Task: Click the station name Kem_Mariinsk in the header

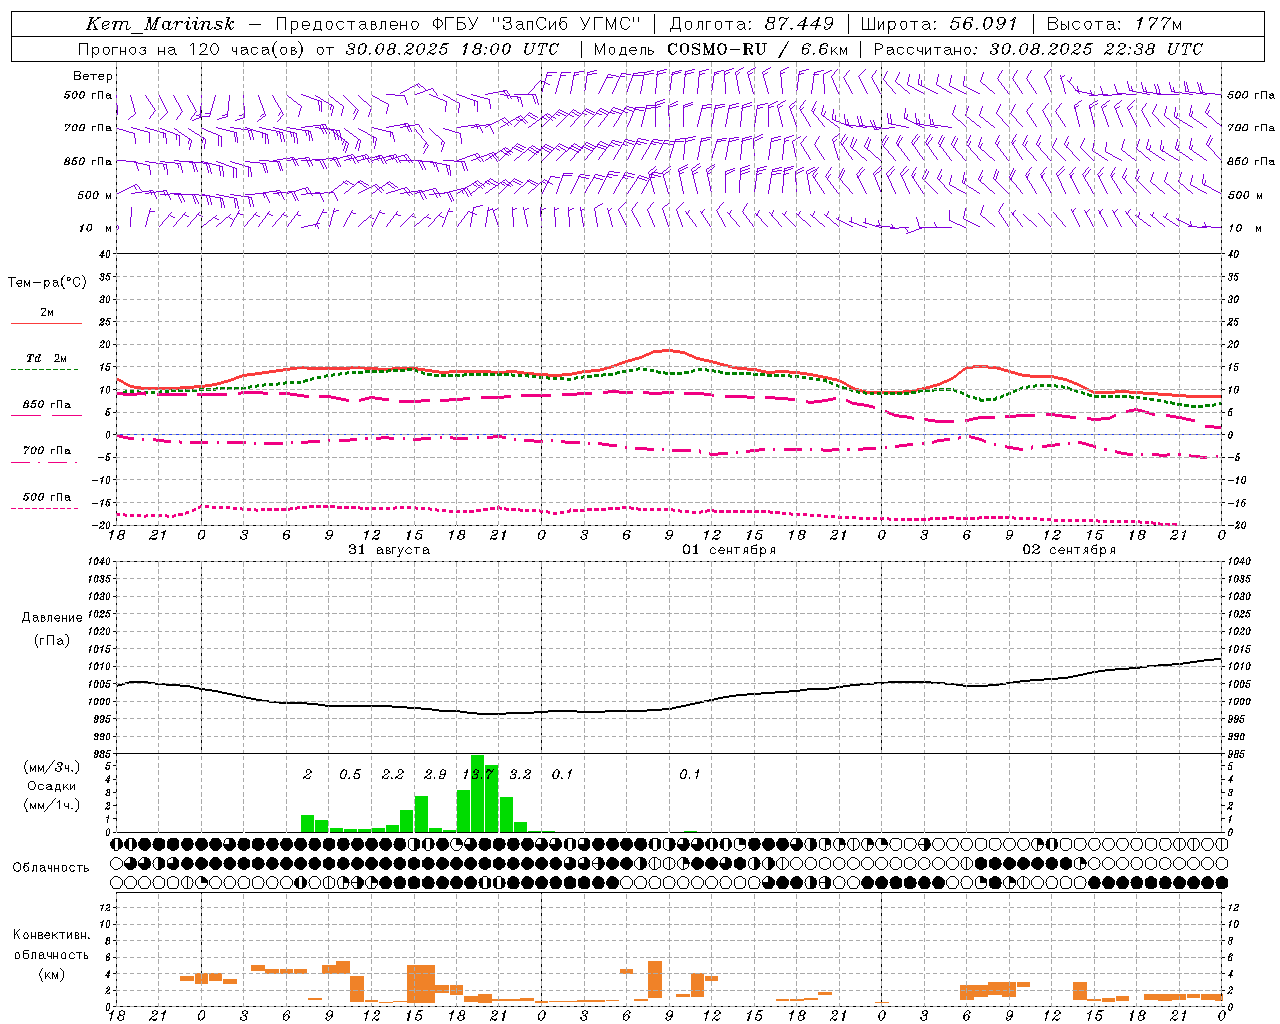Action: [161, 24]
